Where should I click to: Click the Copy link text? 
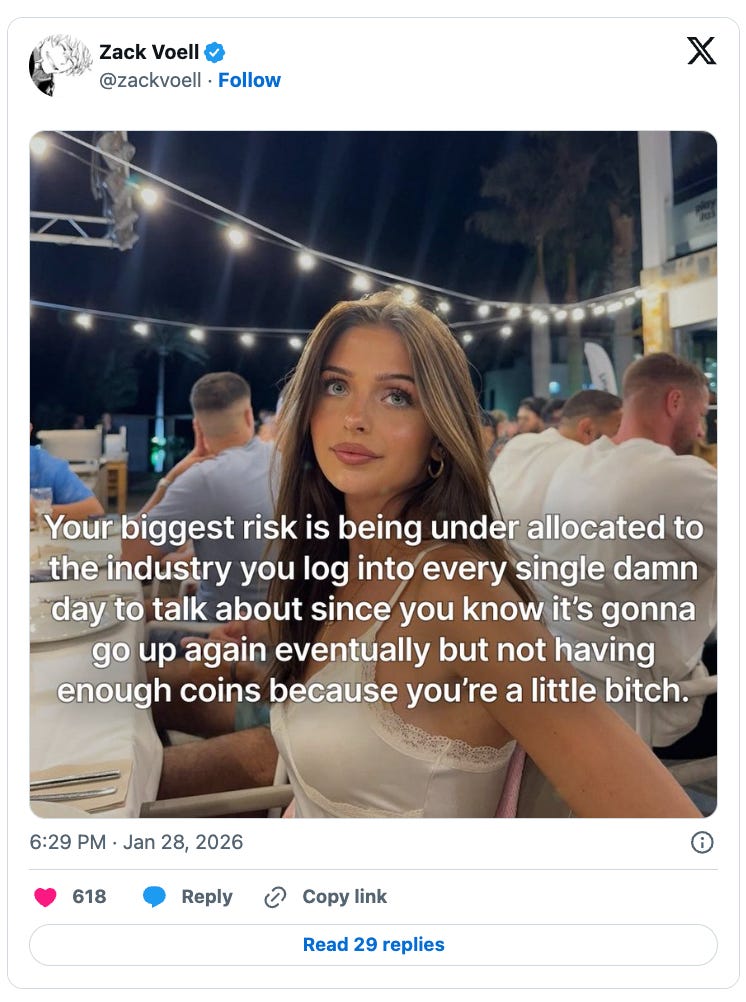pyautogui.click(x=345, y=897)
